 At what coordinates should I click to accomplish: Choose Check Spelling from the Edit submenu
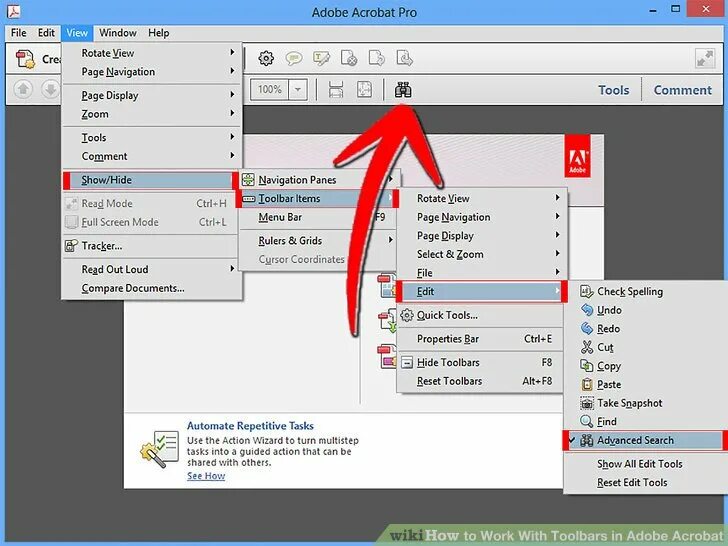tap(643, 292)
